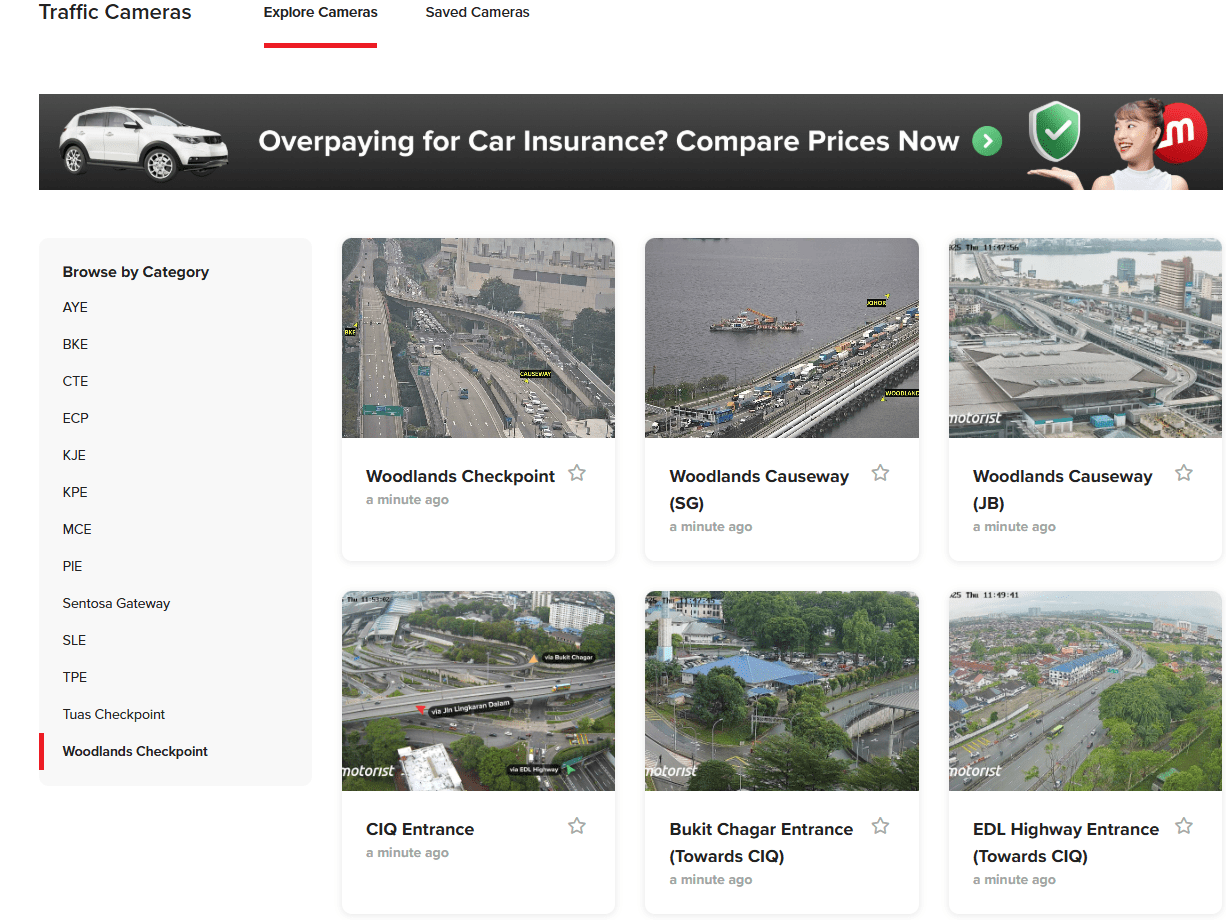Click the green shield checkmark icon
Viewport: 1226px width, 920px height.
click(1056, 132)
